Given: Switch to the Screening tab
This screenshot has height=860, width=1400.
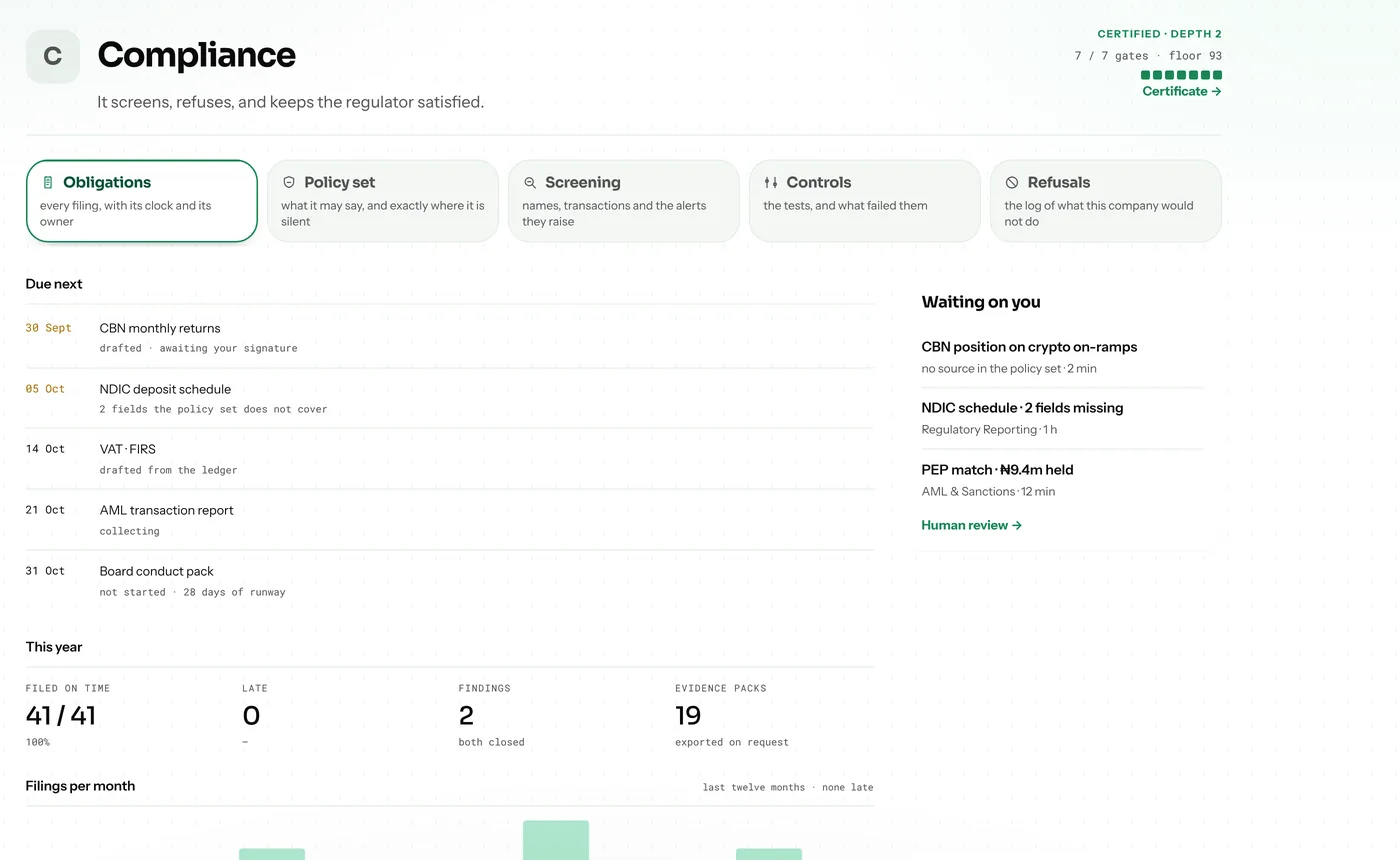Looking at the screenshot, I should point(624,201).
